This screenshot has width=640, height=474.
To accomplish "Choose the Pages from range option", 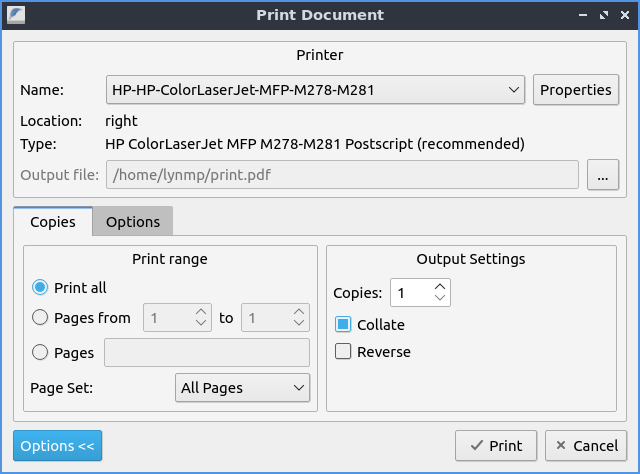I will point(40,318).
